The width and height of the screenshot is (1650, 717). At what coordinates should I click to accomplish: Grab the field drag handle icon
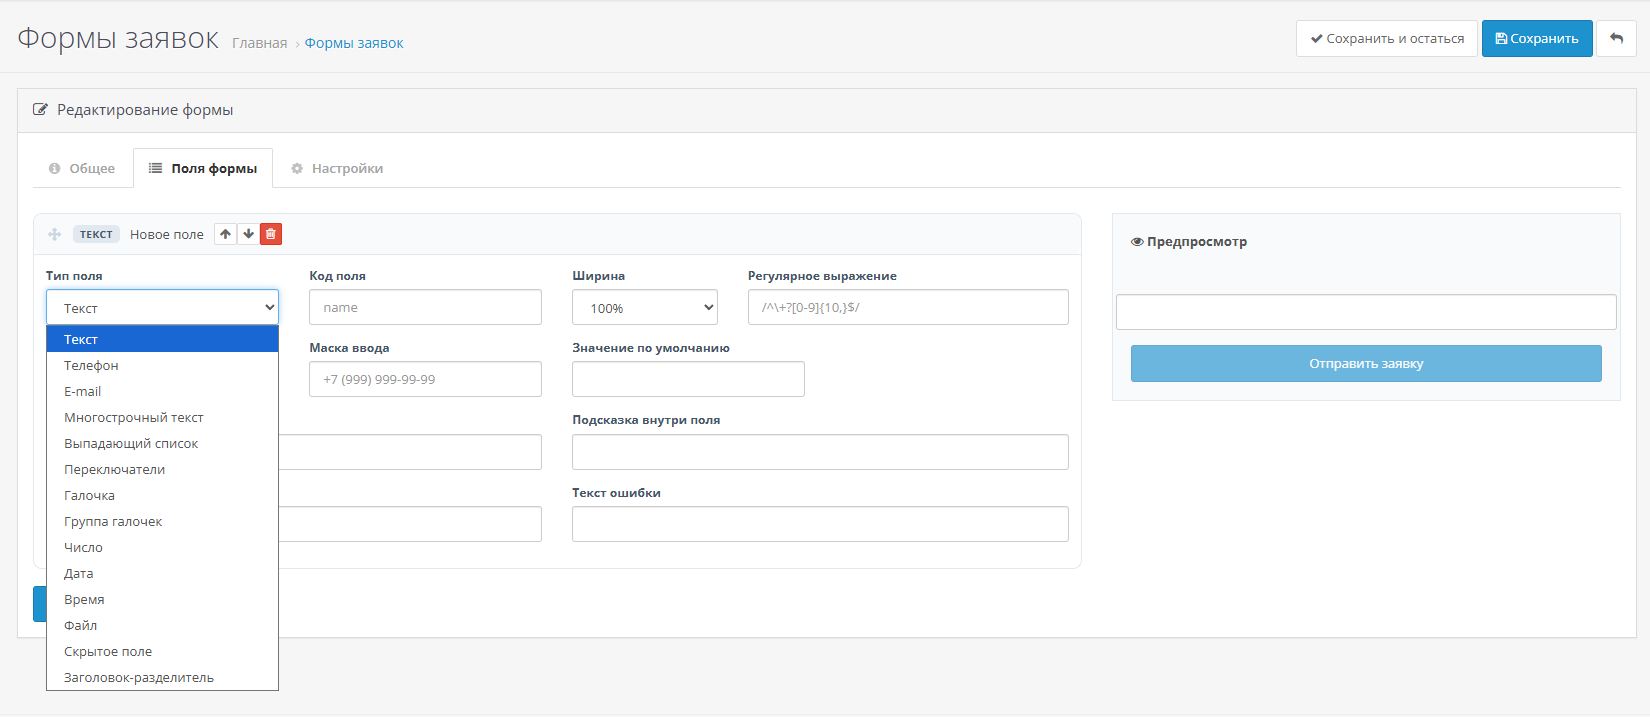point(55,234)
